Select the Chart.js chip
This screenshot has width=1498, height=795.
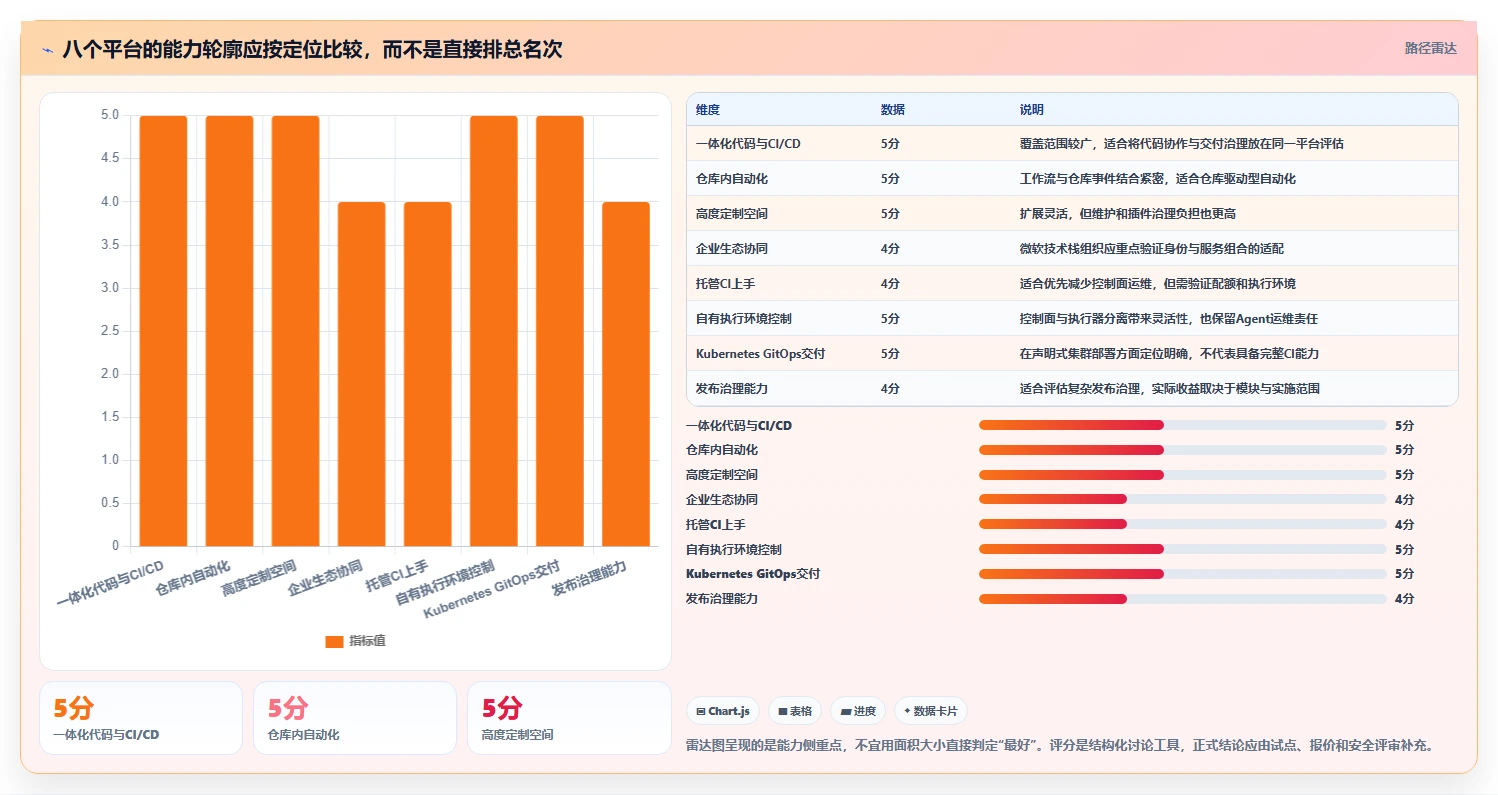[x=723, y=711]
